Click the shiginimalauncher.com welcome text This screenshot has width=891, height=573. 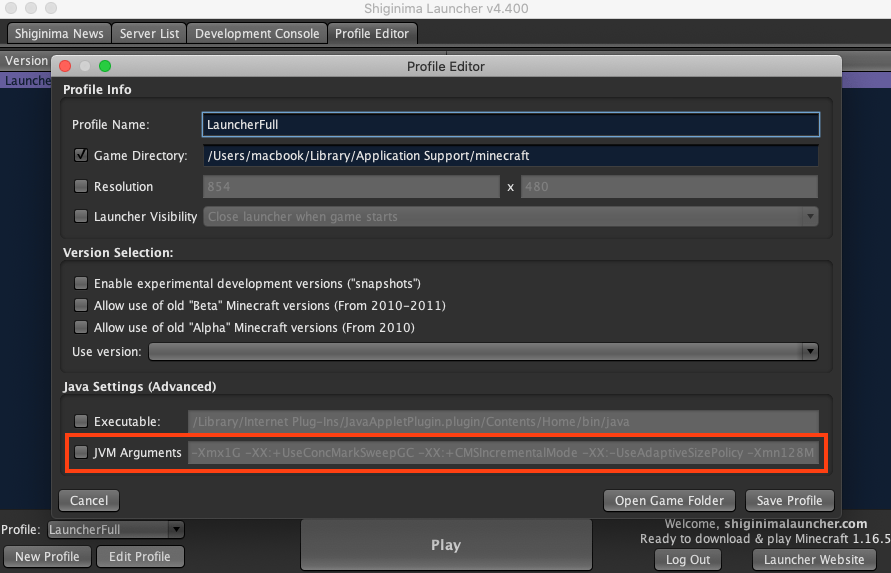pyautogui.click(x=796, y=524)
